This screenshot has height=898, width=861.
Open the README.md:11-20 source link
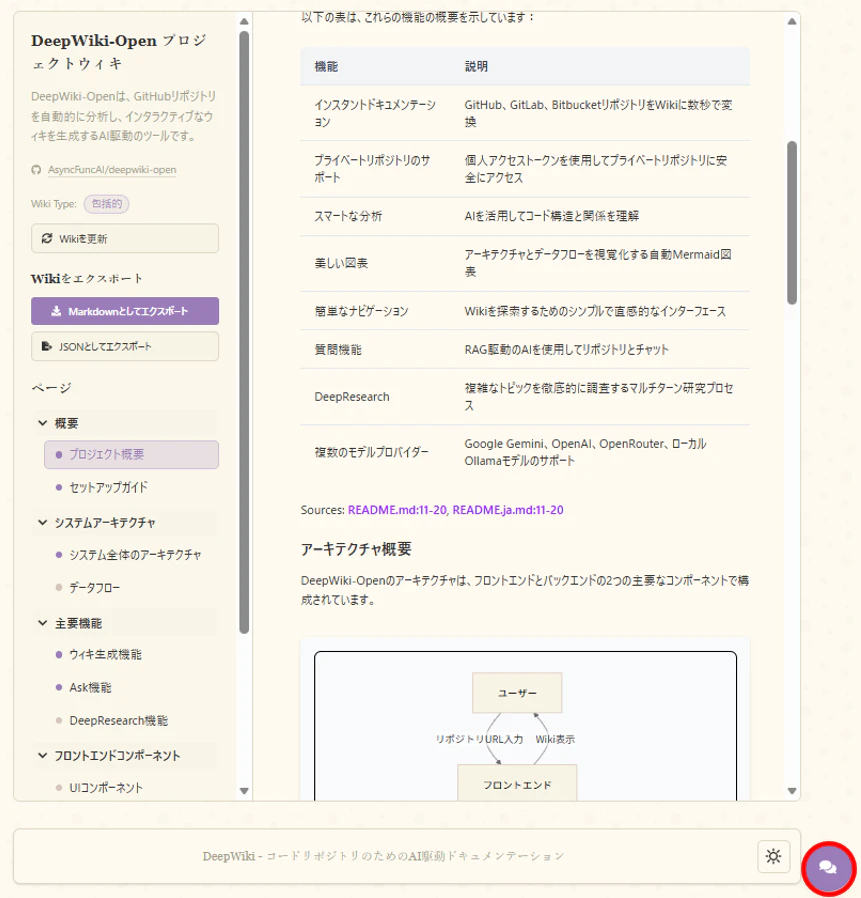397,510
